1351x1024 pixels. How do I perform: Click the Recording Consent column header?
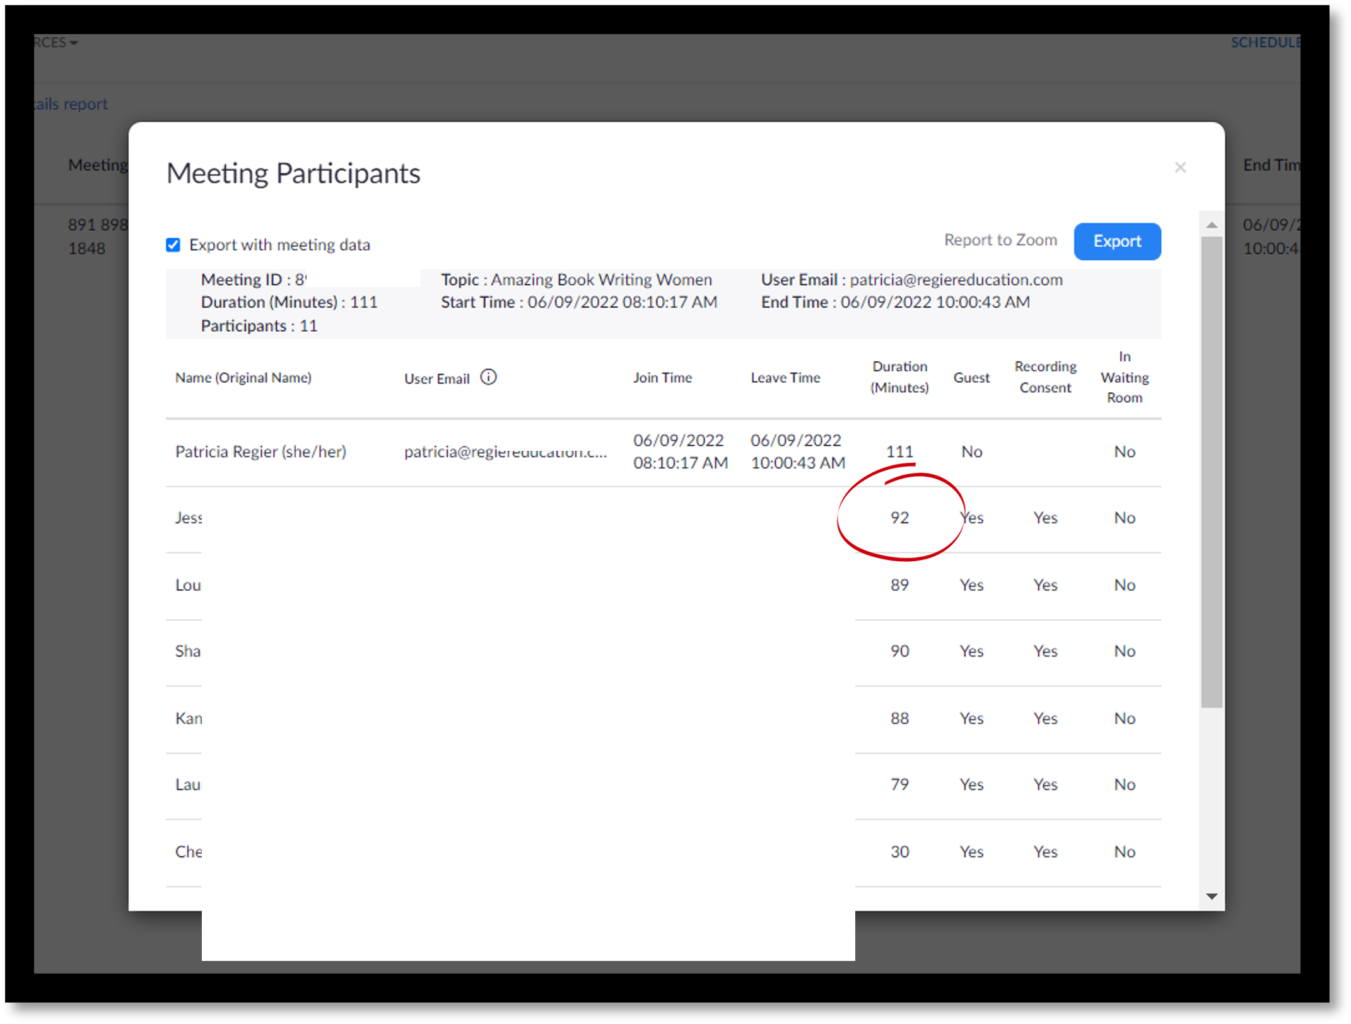(x=1045, y=377)
